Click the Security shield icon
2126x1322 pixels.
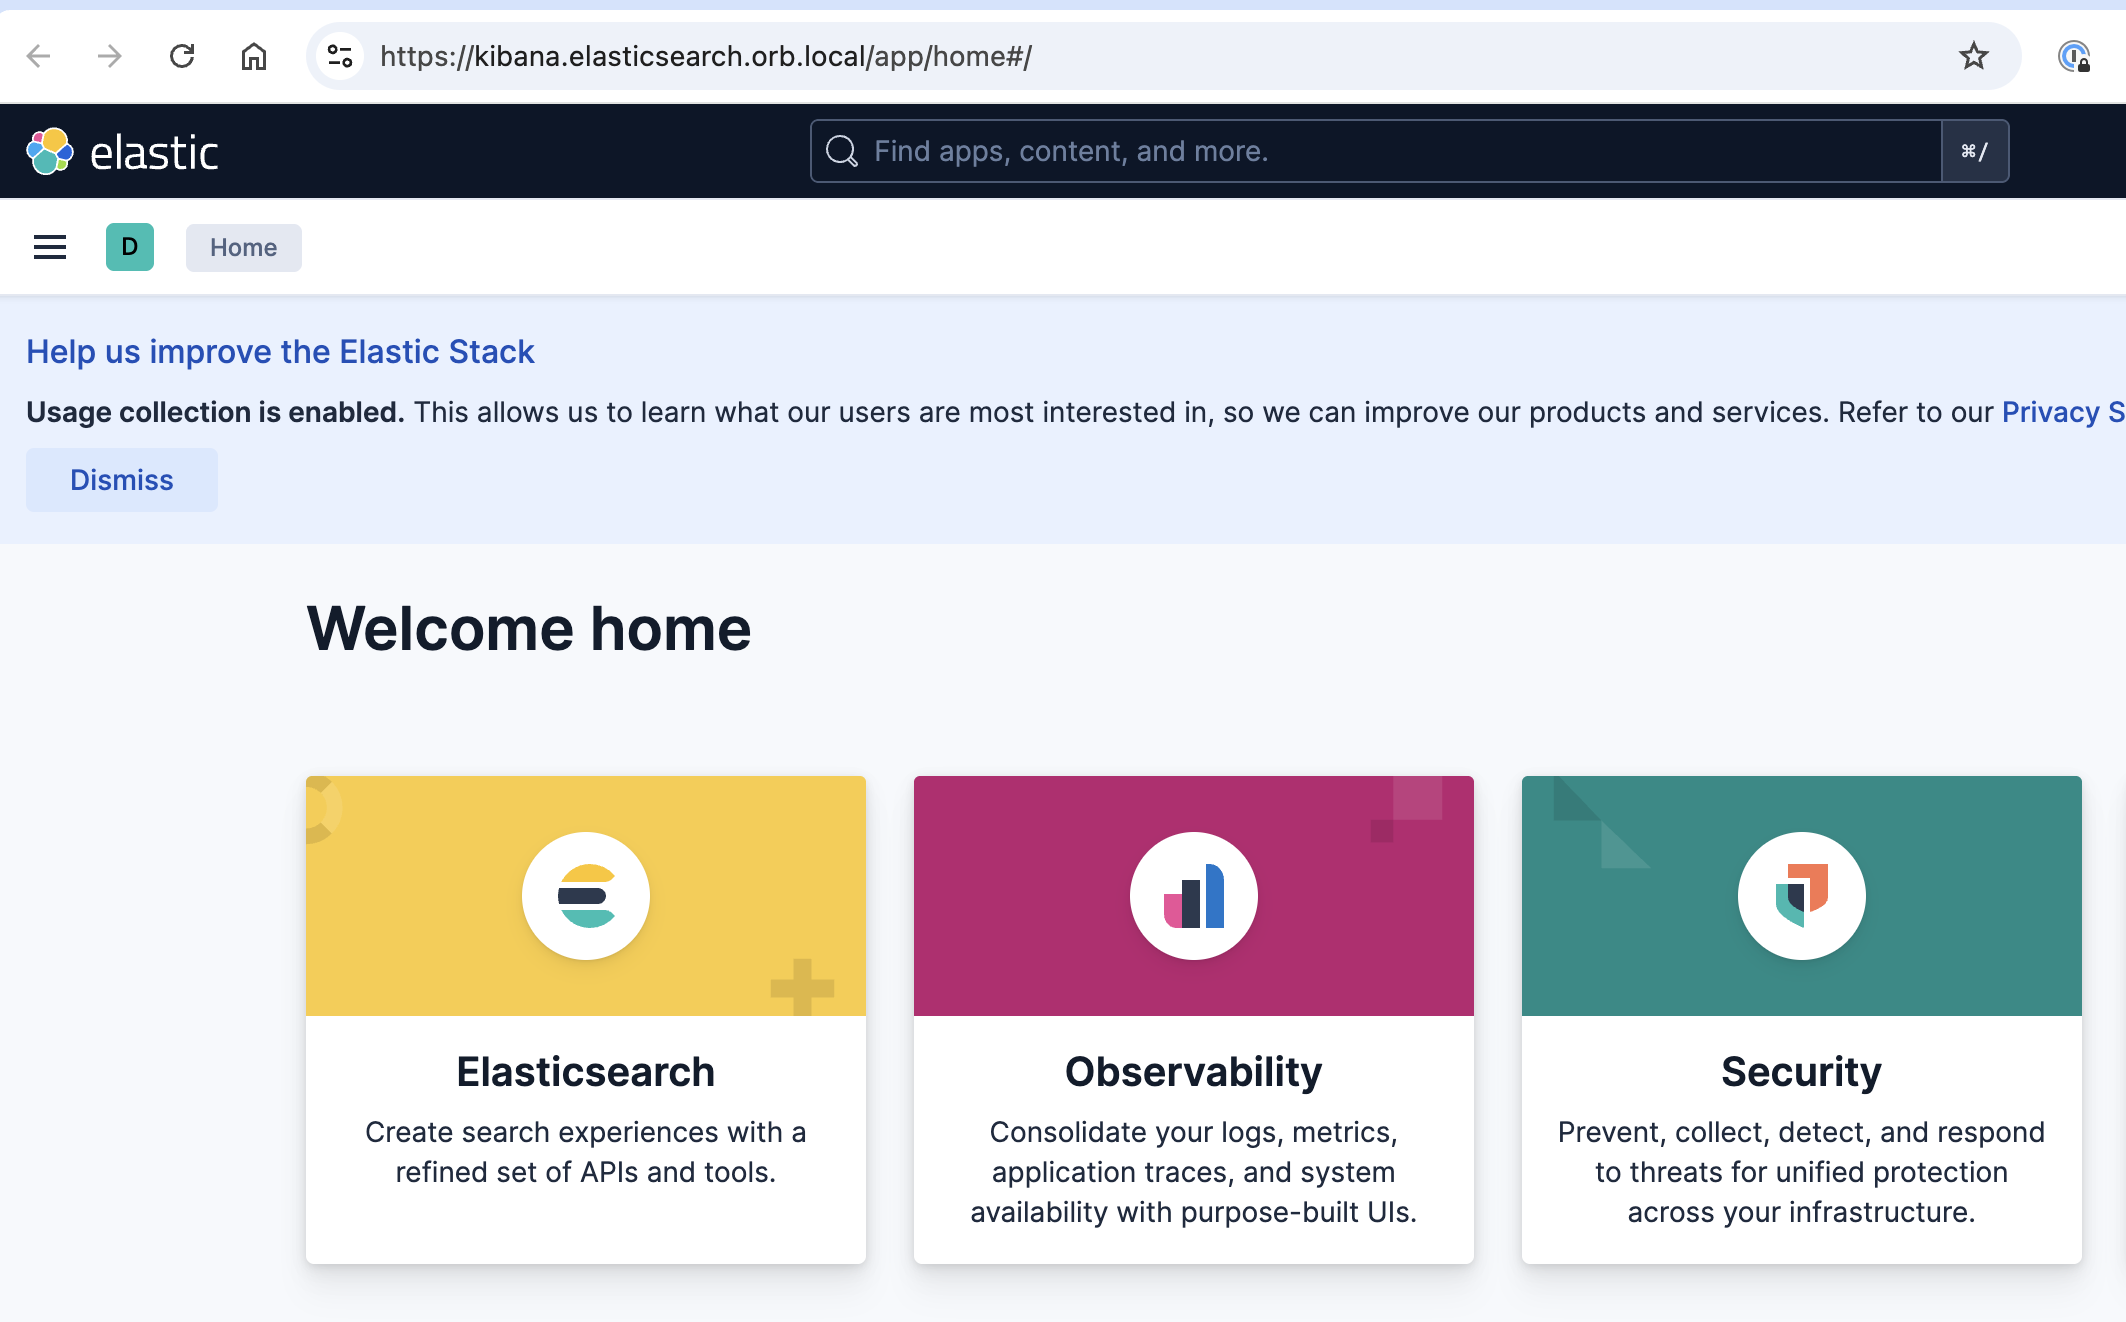(x=1802, y=896)
